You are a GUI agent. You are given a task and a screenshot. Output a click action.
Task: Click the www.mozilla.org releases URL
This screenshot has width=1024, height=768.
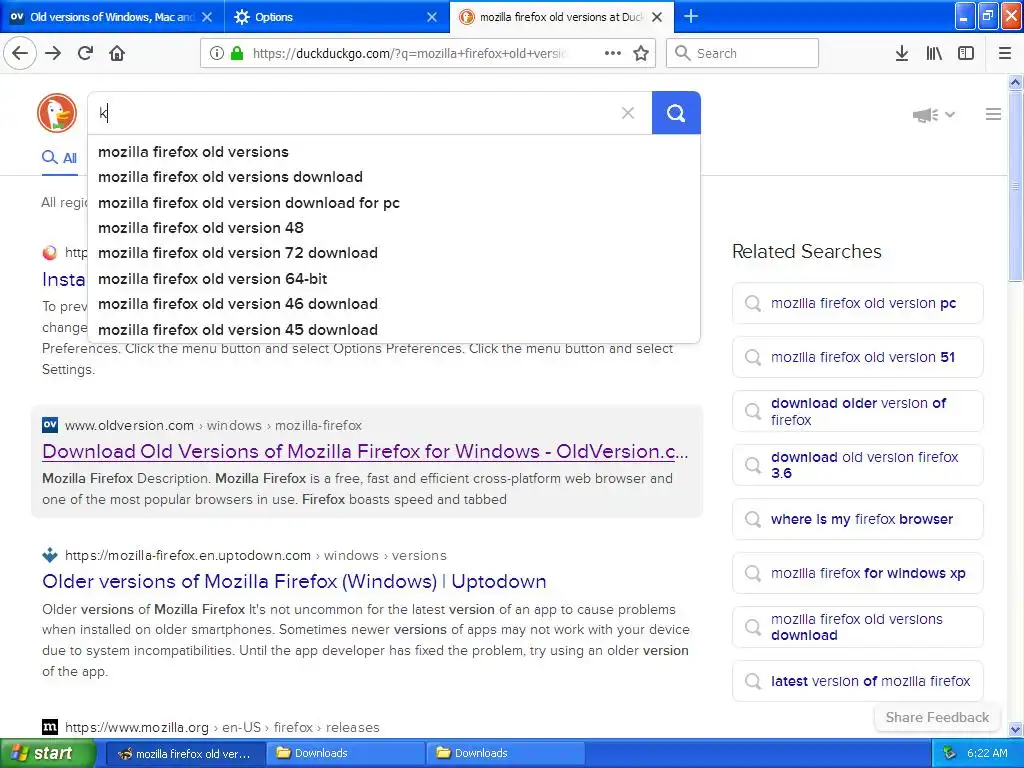pyautogui.click(x=222, y=727)
